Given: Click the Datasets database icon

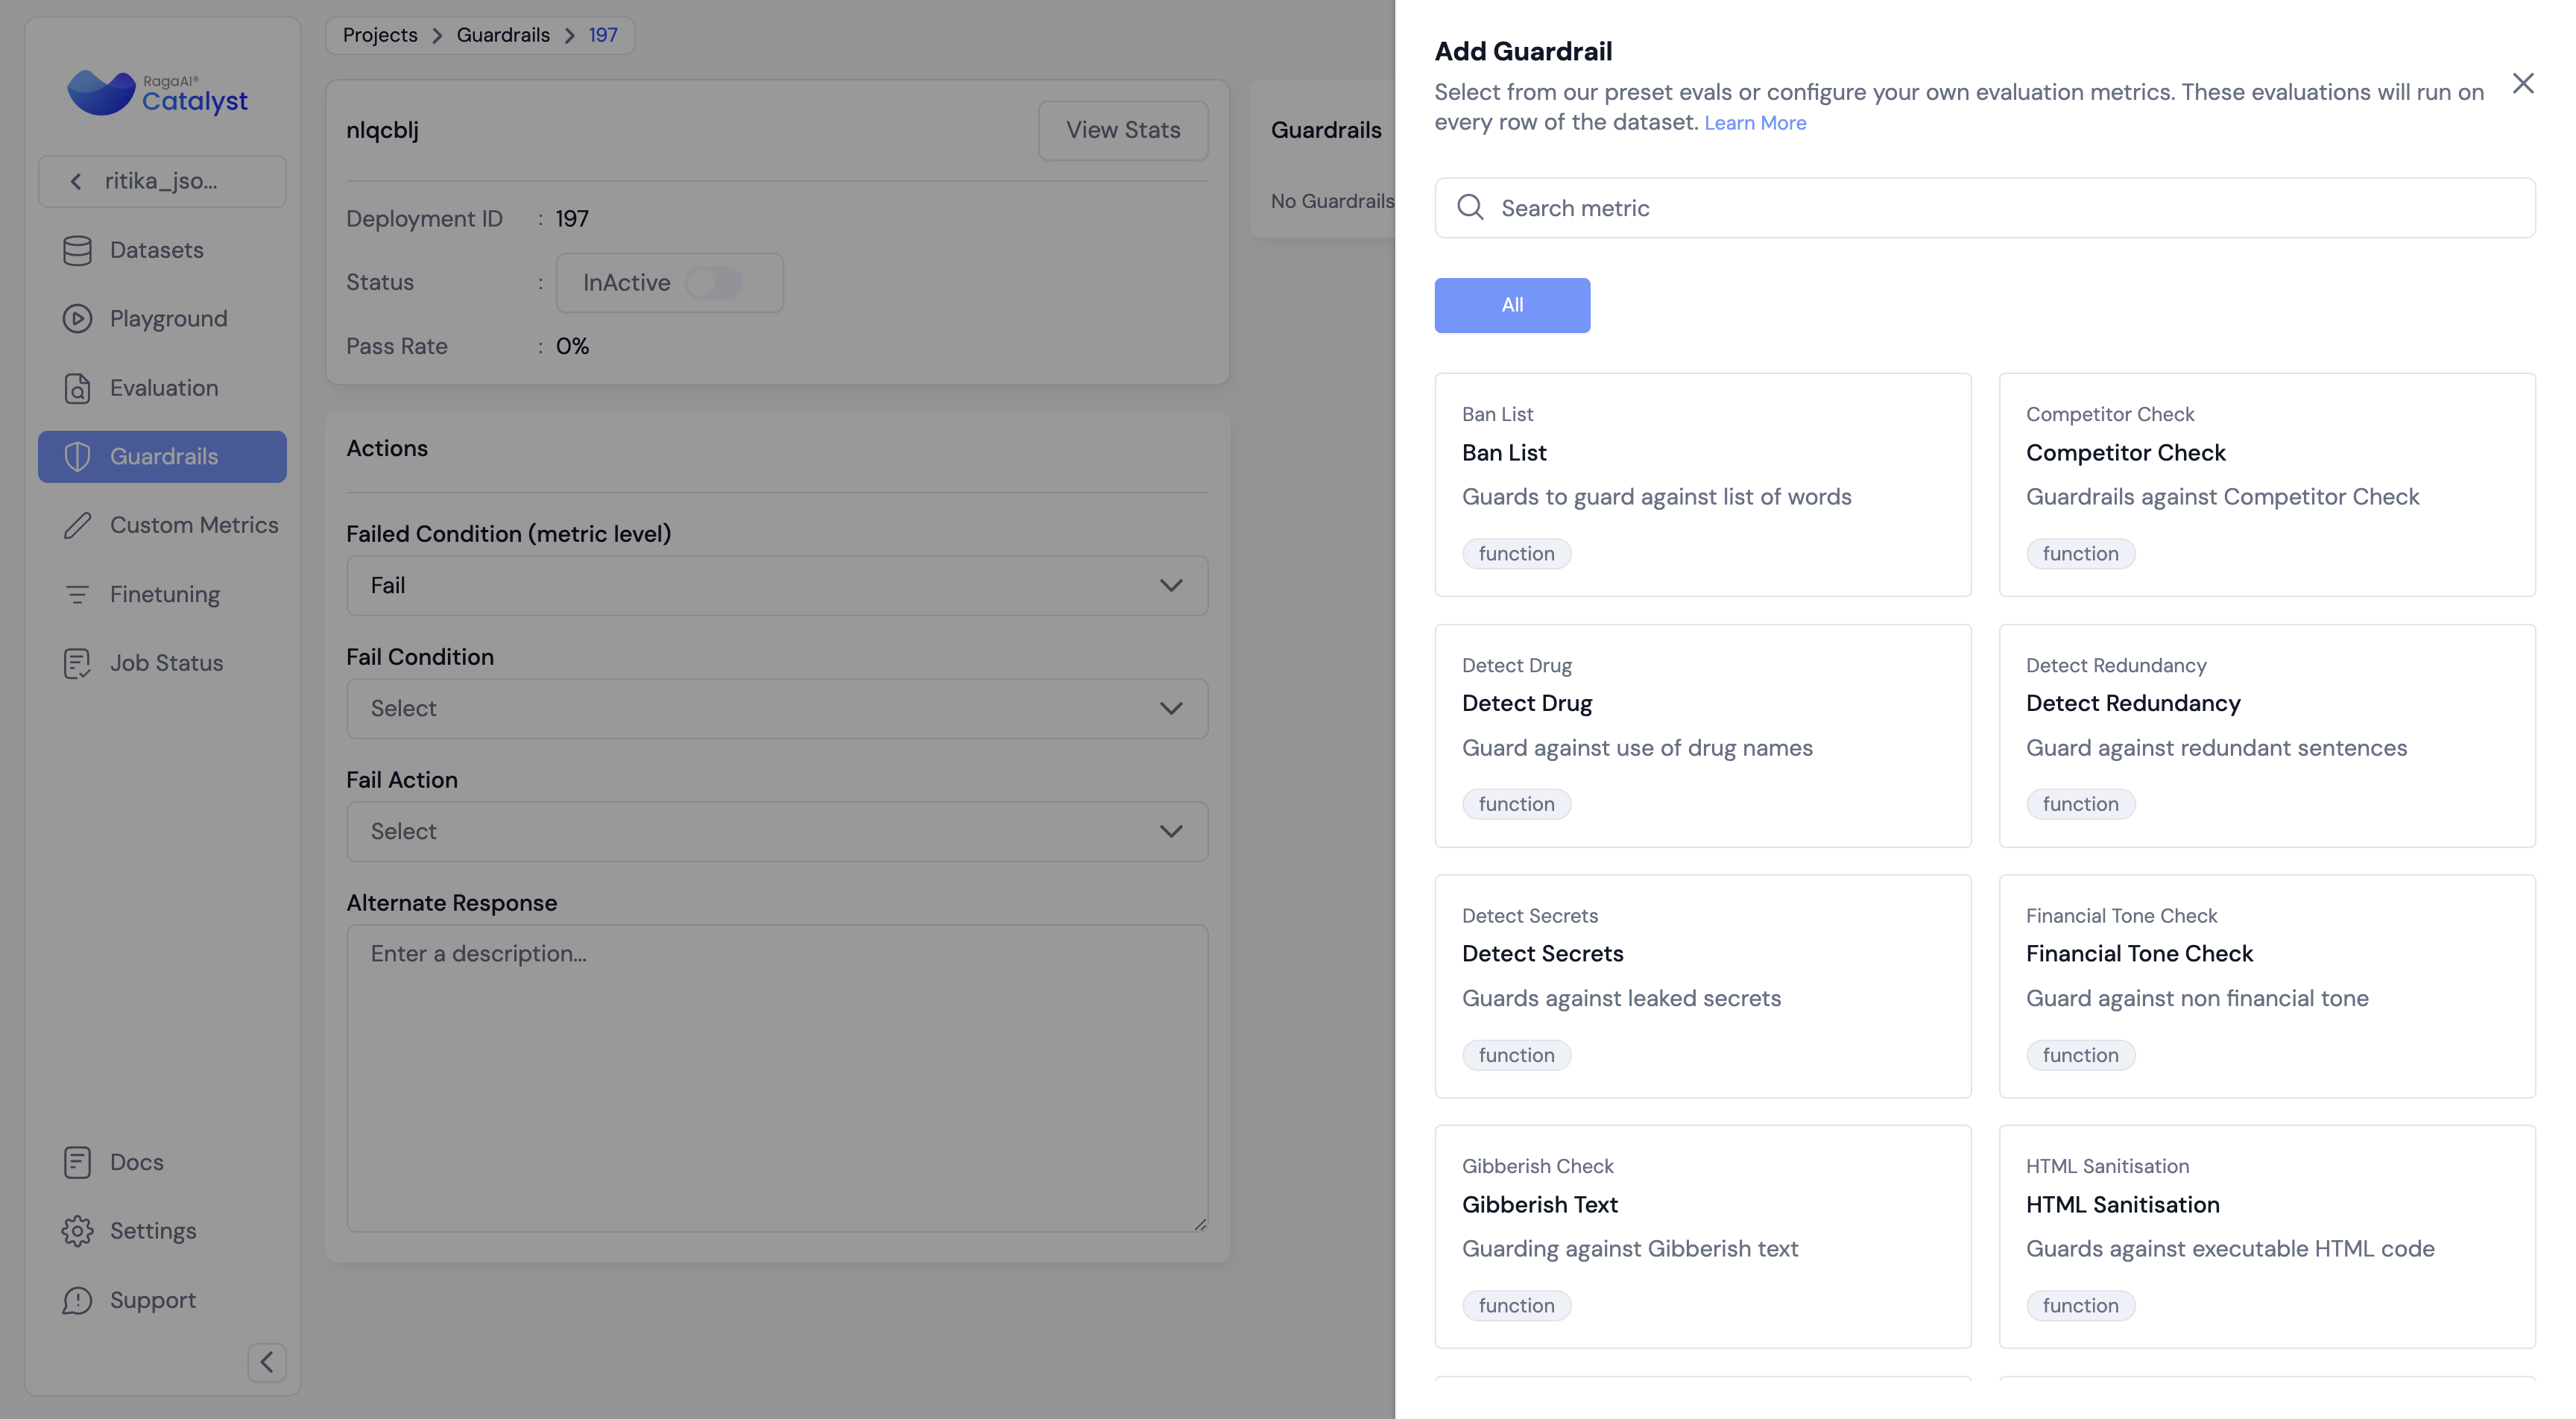Looking at the screenshot, I should pos(77,250).
